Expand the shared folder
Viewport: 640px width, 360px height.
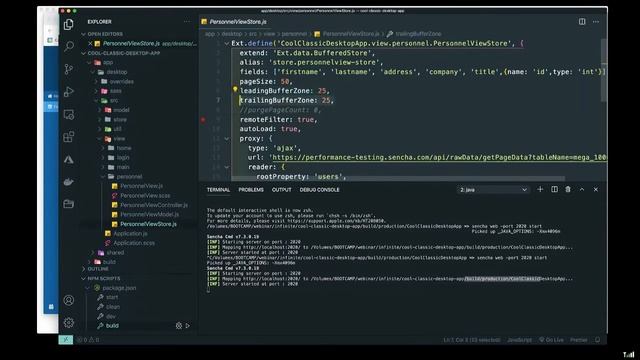tap(93, 253)
